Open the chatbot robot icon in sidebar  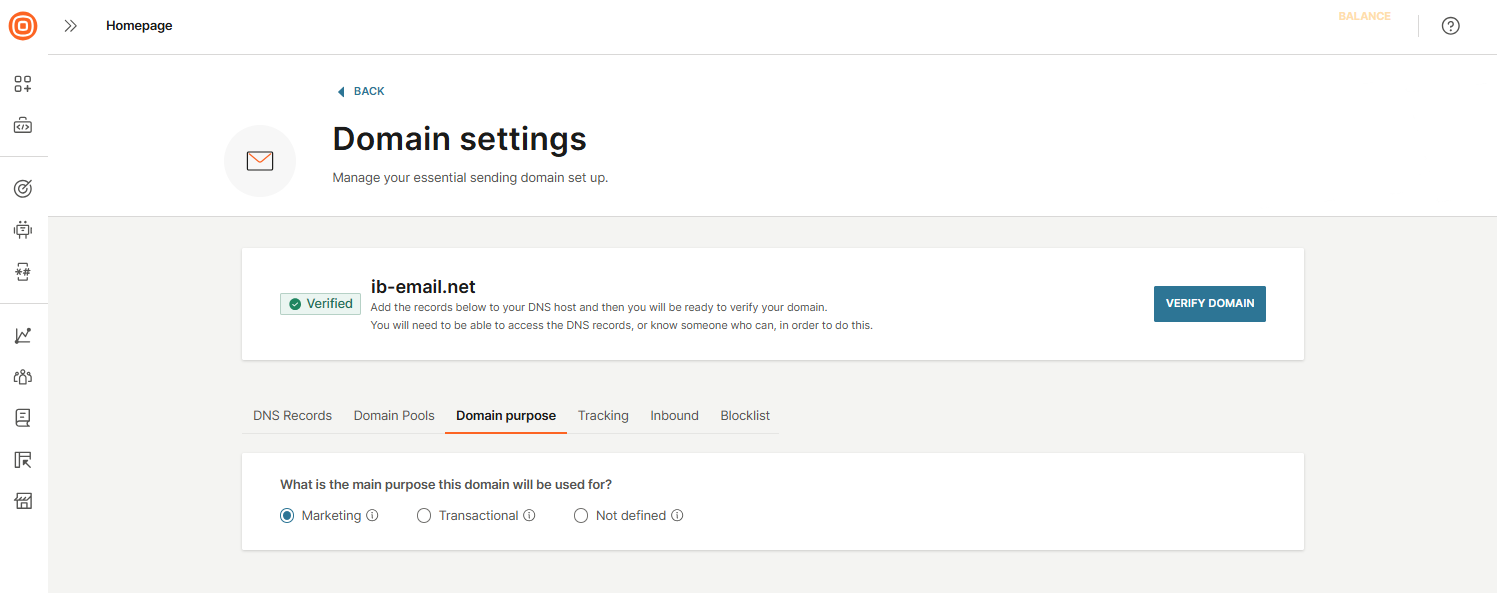[x=23, y=230]
